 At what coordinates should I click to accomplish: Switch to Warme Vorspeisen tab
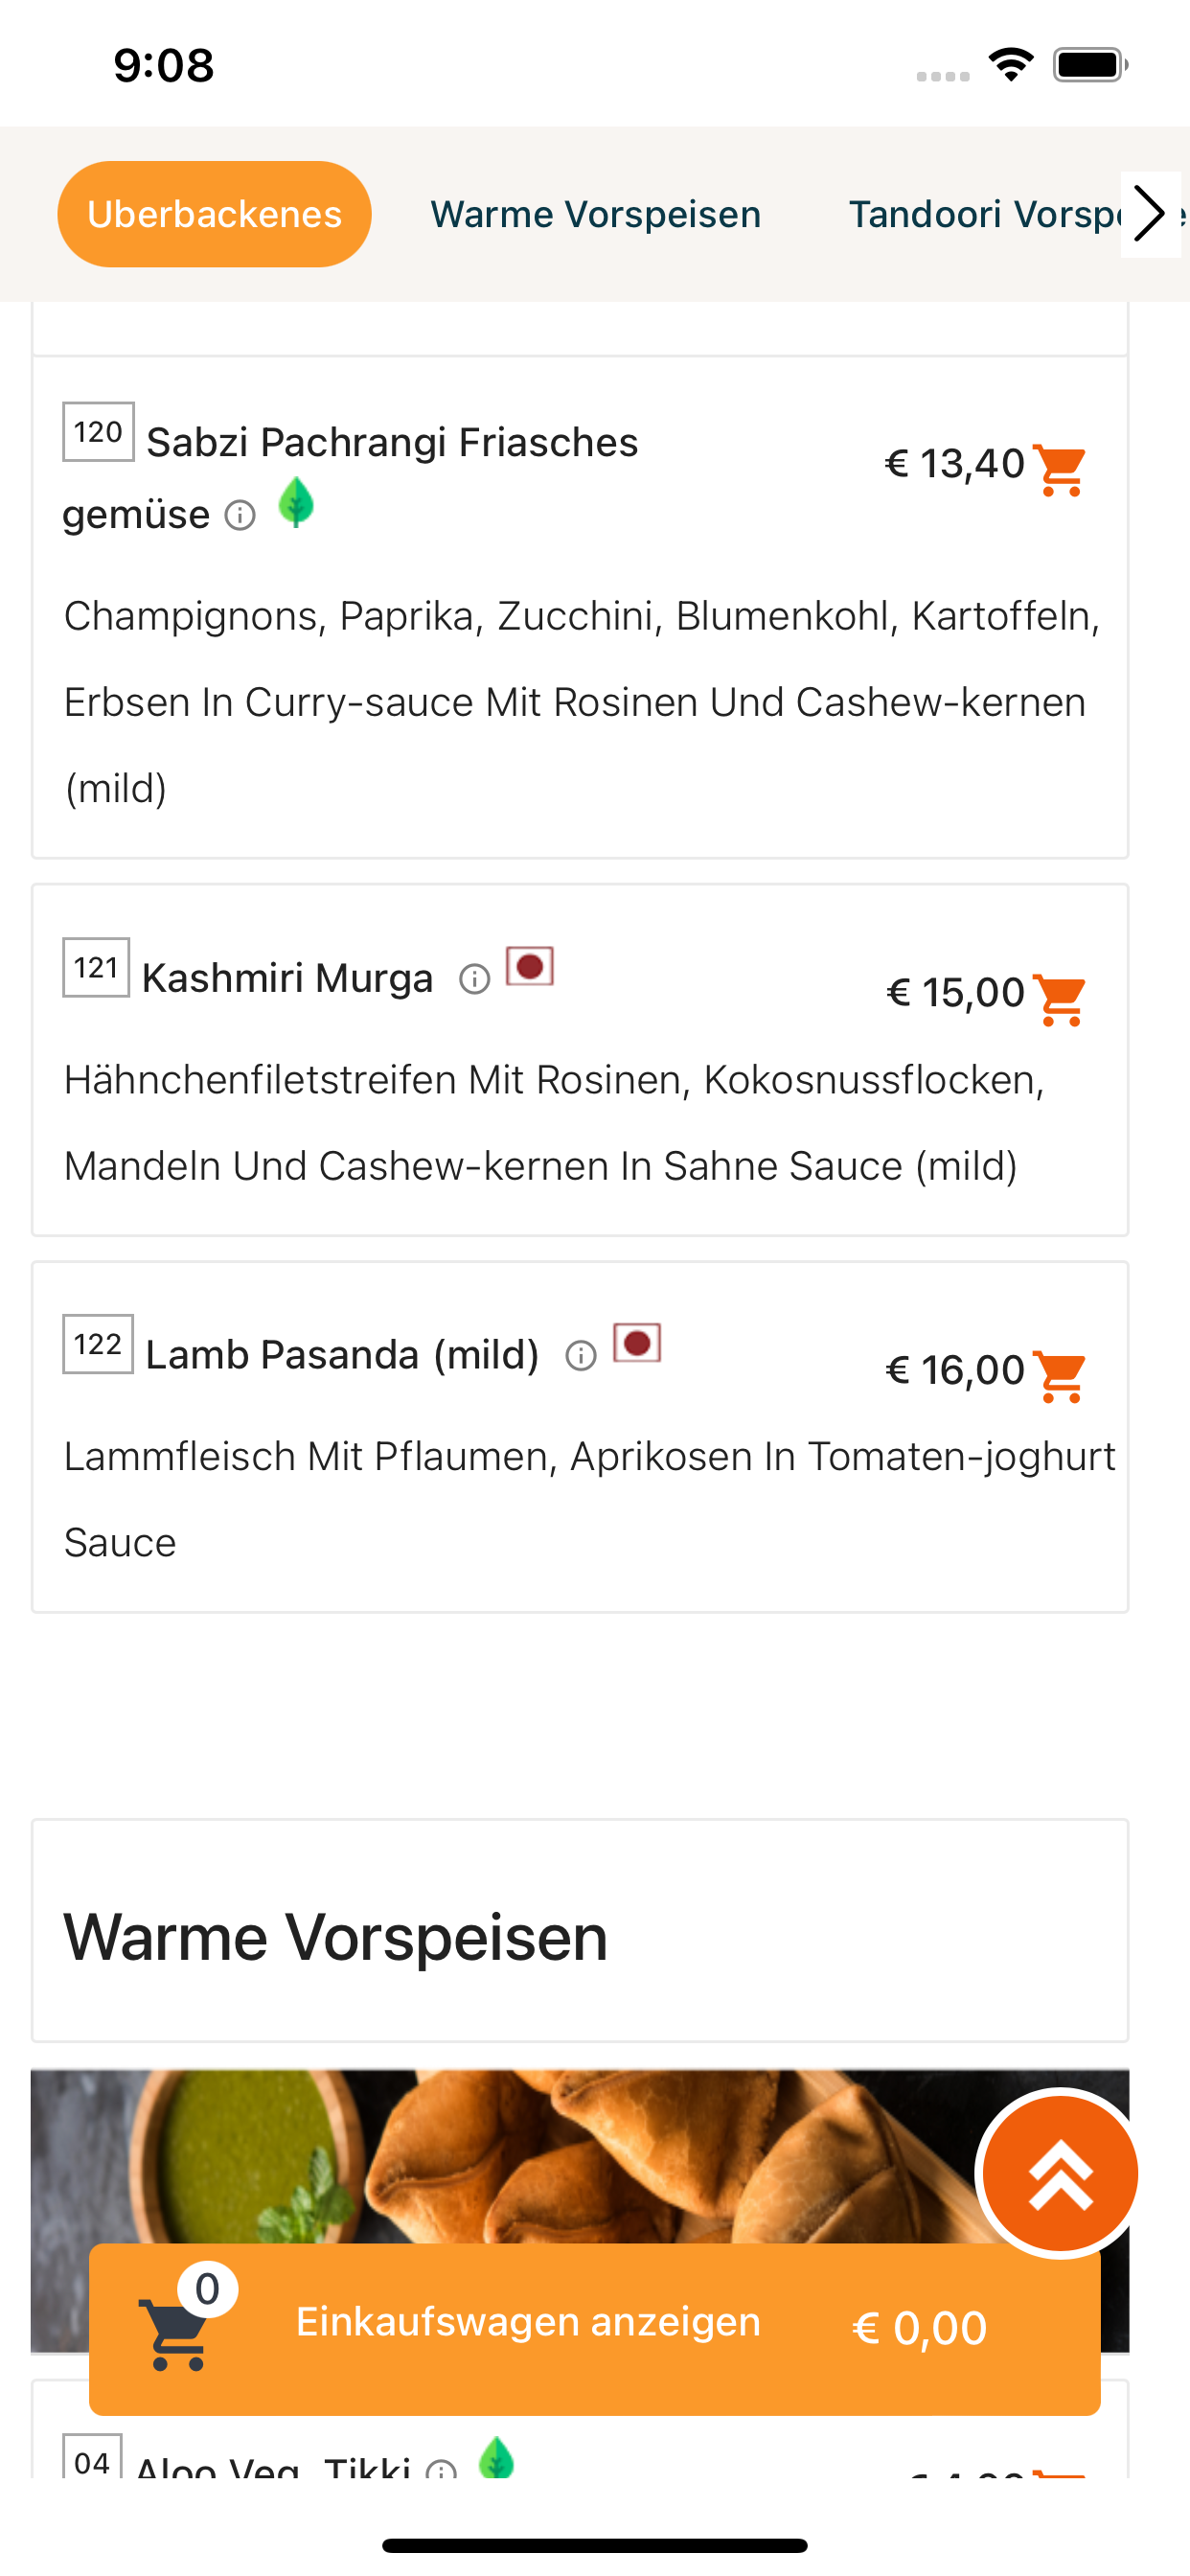point(595,214)
